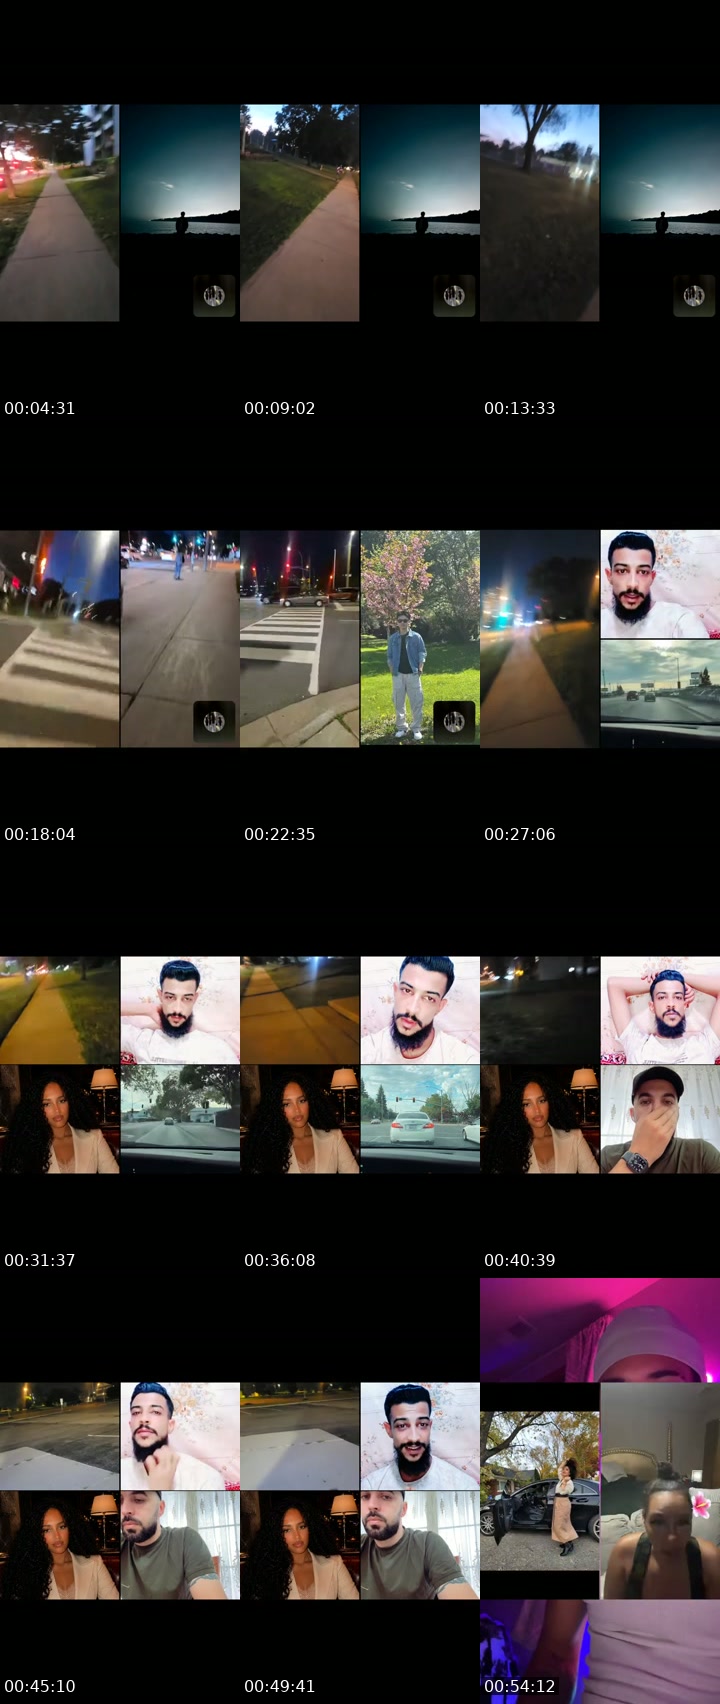Open the man in olive shirt panel at 00:49:41
The image size is (720, 1704).
click(420, 1546)
